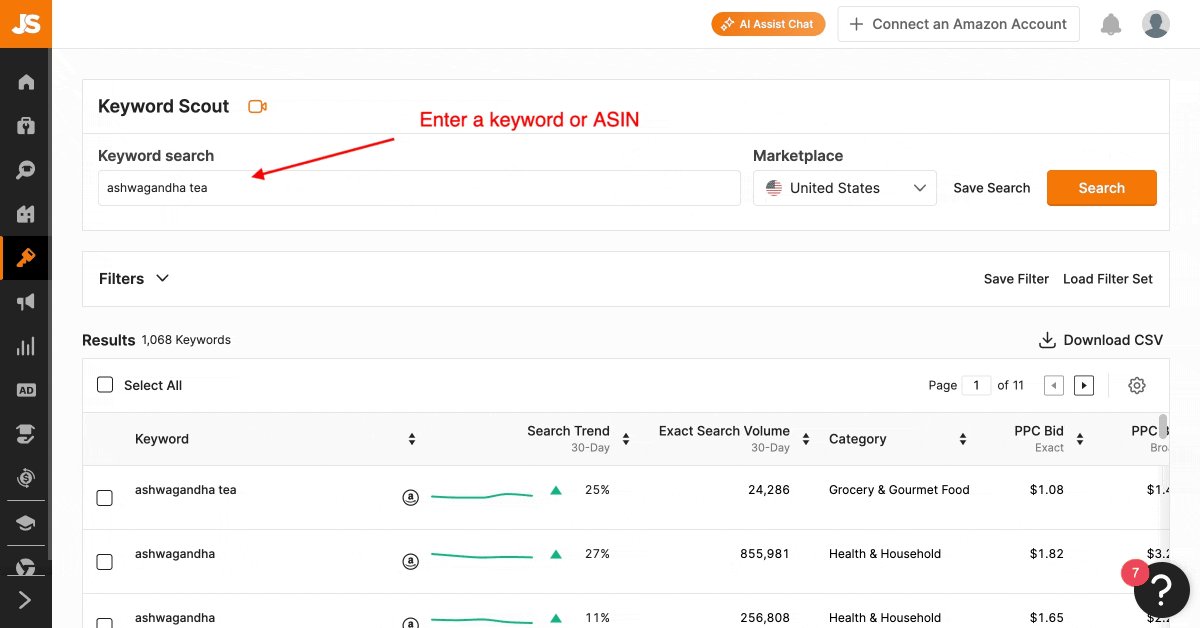Check the Select All checkbox

coord(105,384)
